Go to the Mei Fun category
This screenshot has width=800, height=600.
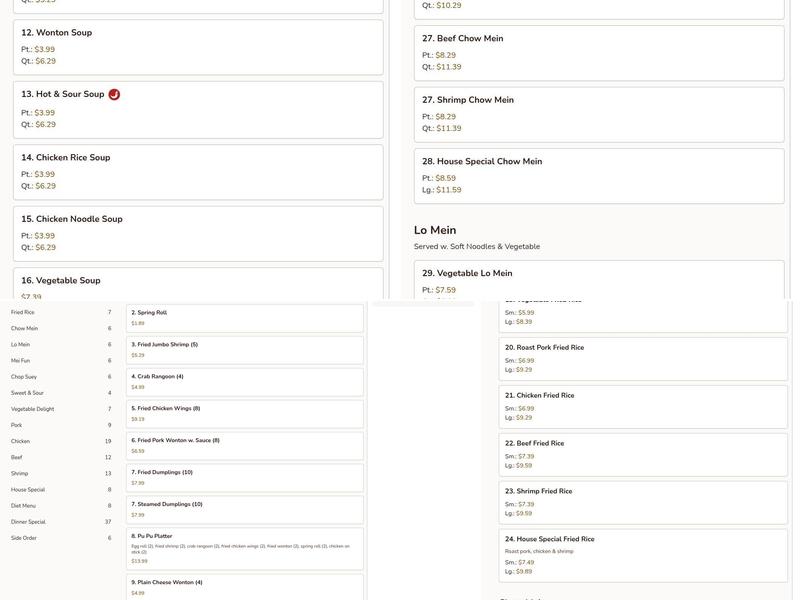(x=21, y=361)
